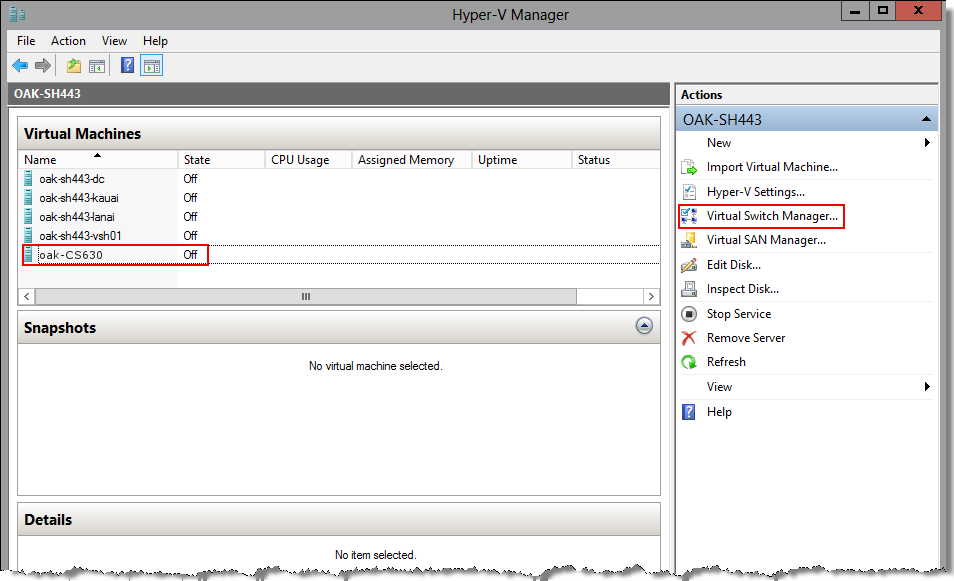Collapse the Snapshots panel

(644, 325)
